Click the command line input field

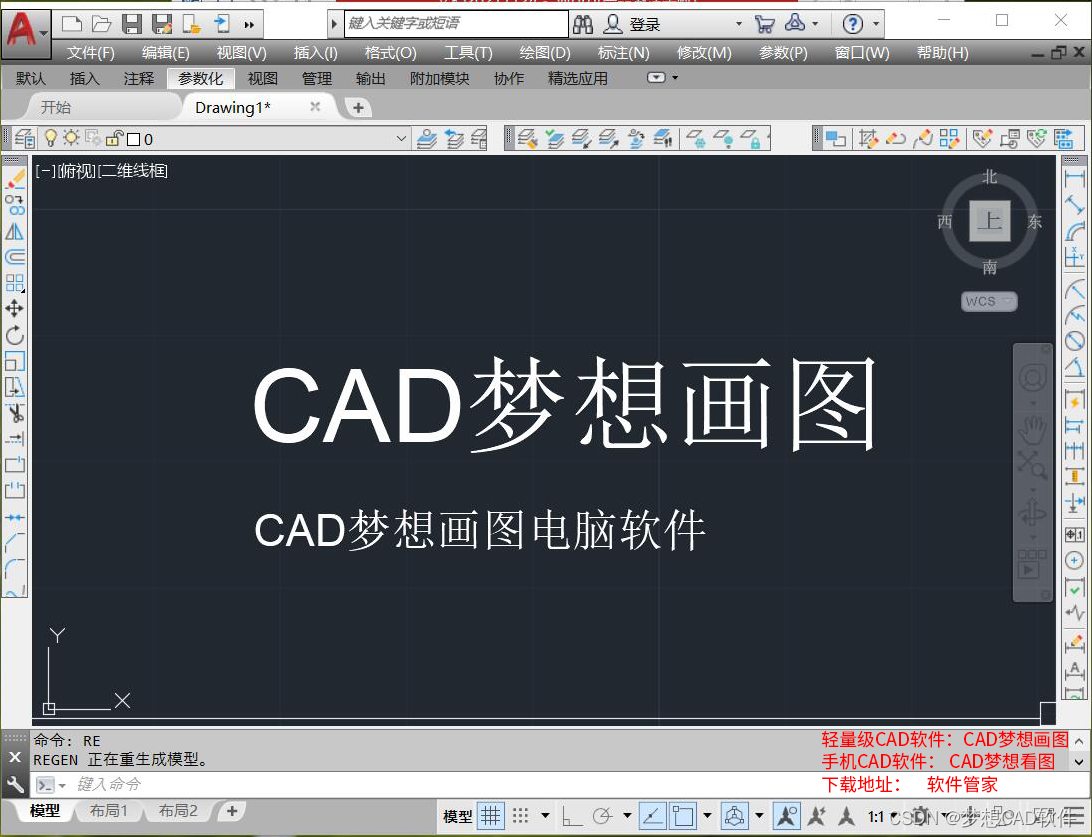coord(446,785)
